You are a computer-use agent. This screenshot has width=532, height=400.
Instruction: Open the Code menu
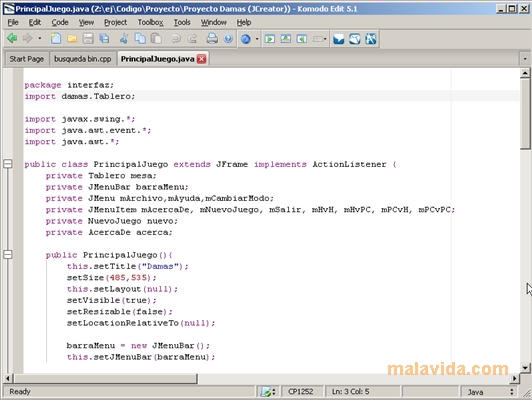click(x=60, y=22)
